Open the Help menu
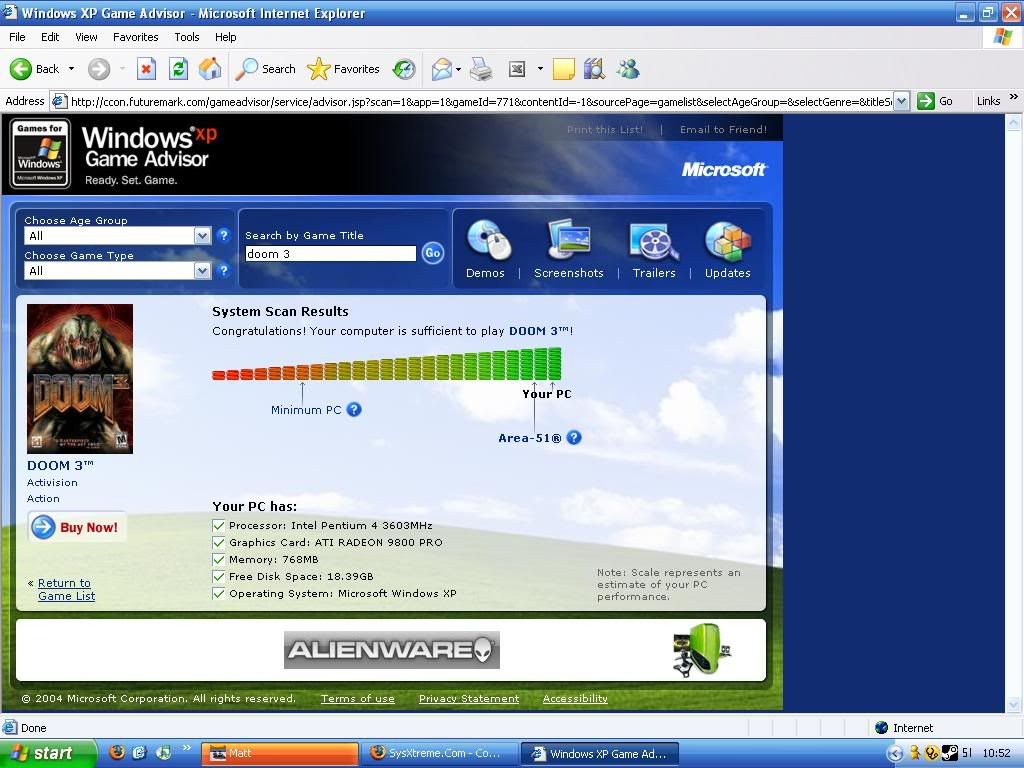Viewport: 1024px width, 768px height. (225, 37)
